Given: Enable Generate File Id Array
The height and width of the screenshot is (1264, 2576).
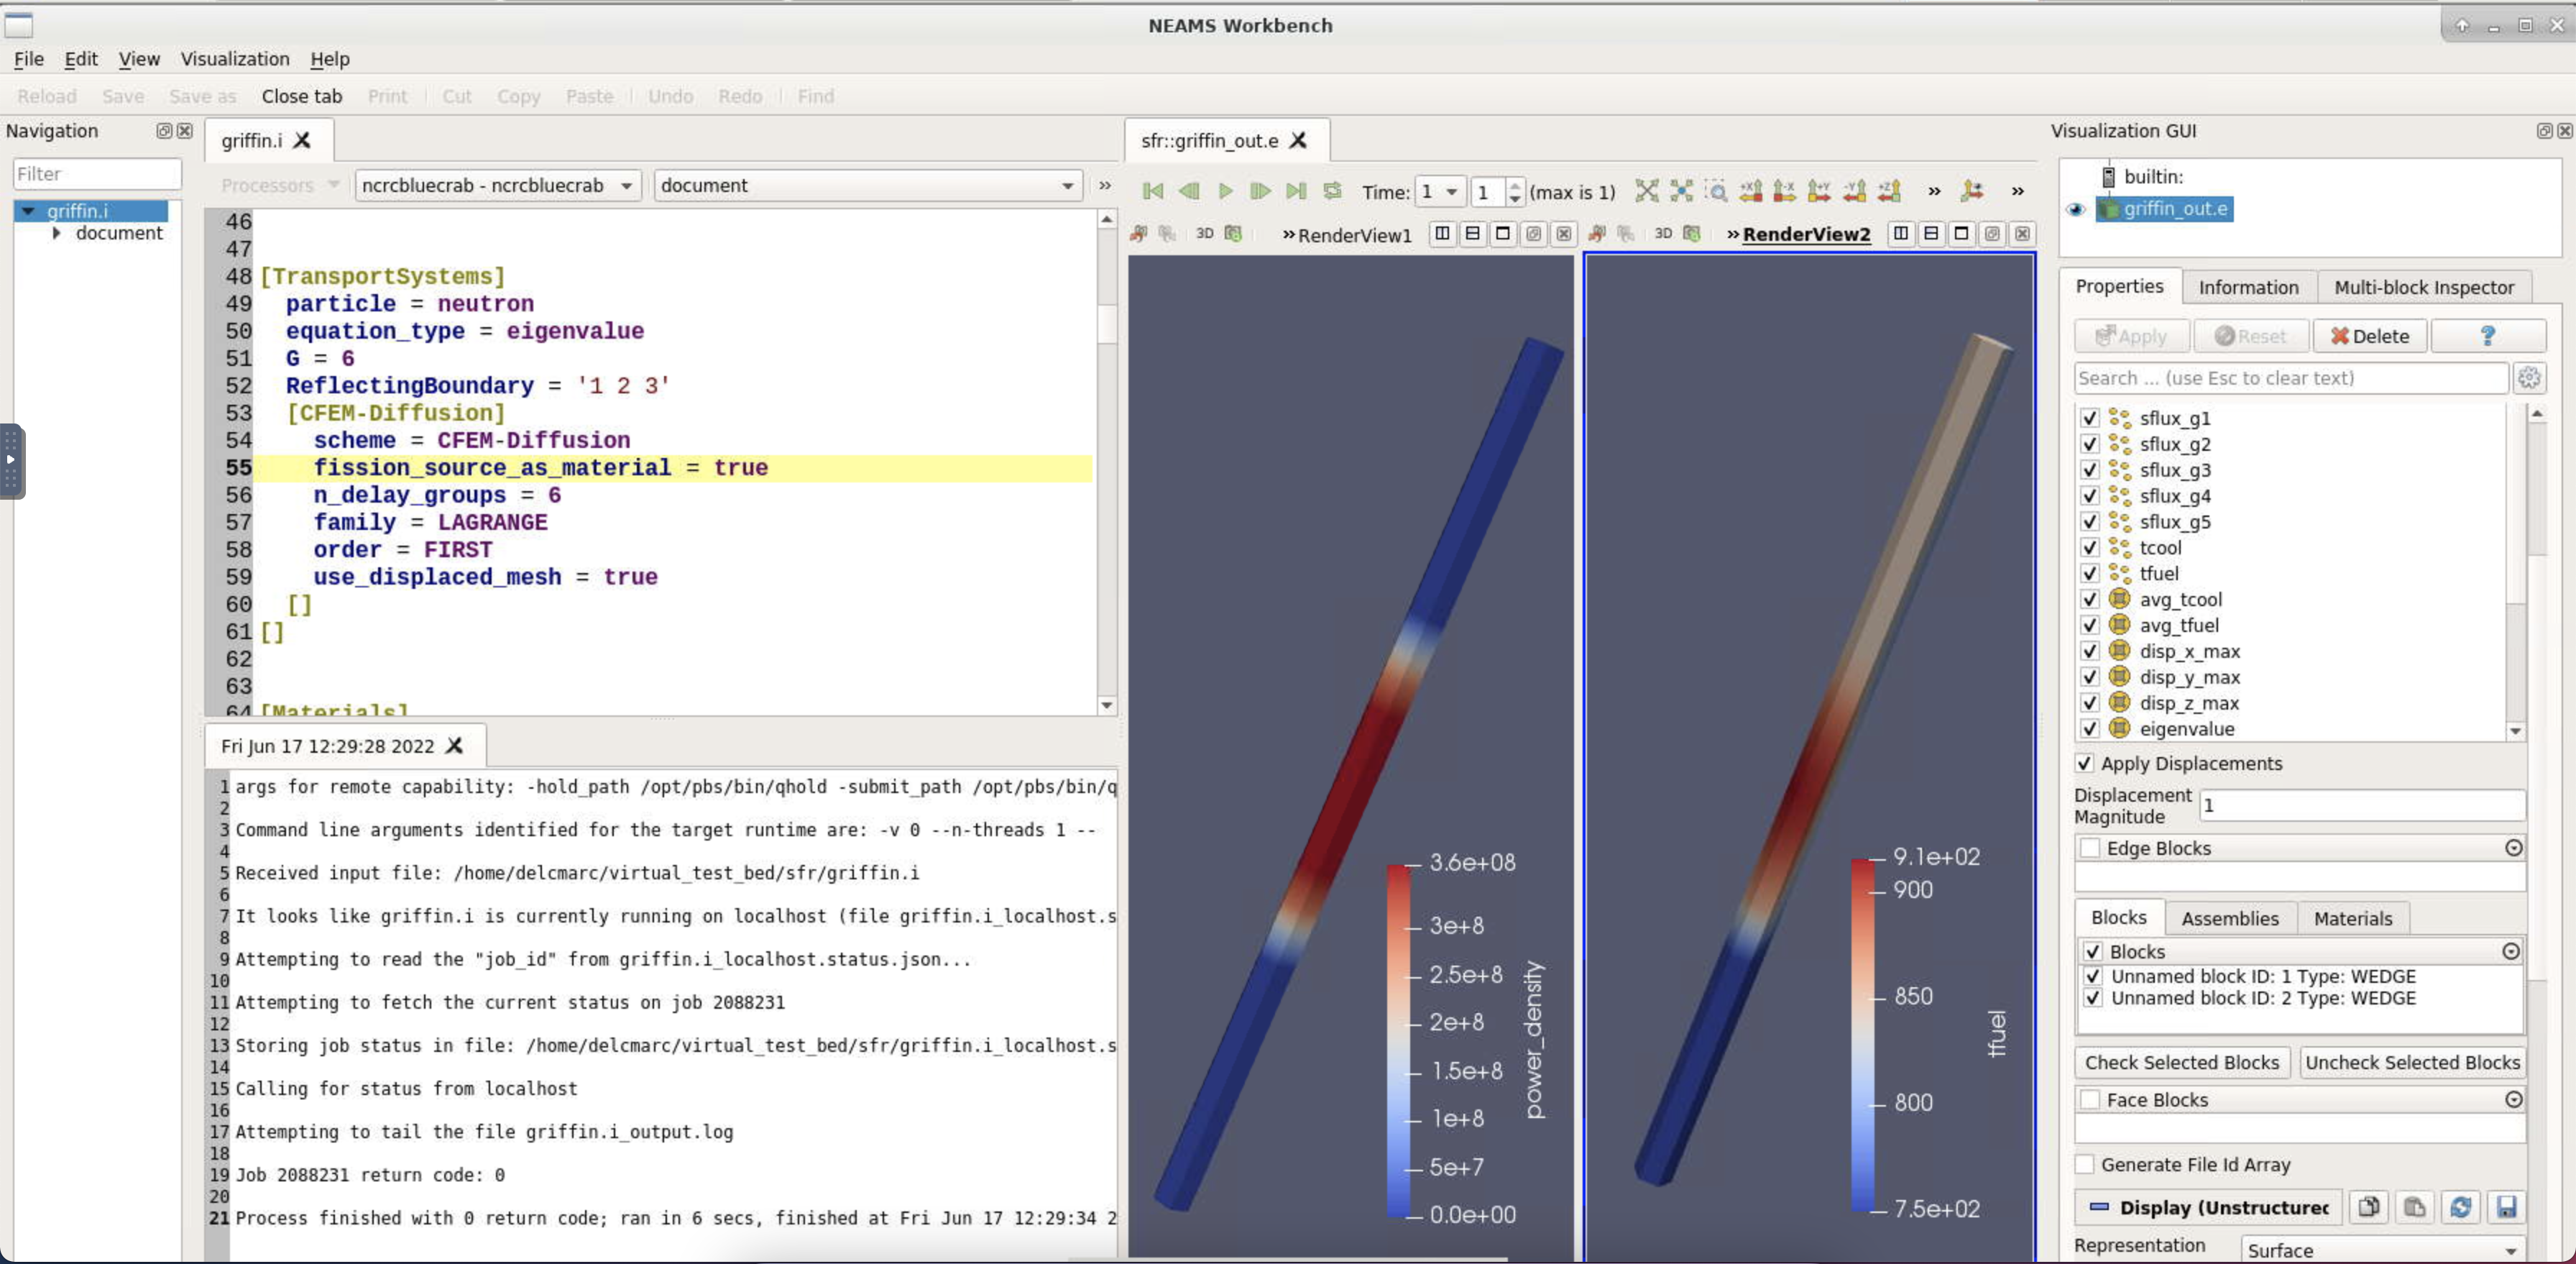Looking at the screenshot, I should tap(2084, 1165).
